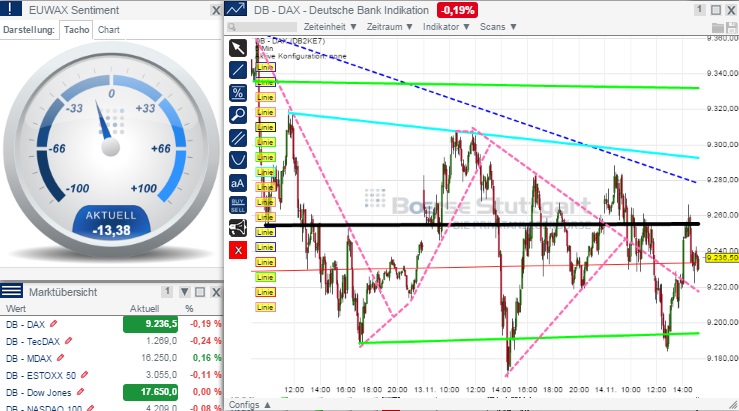
Task: Activate the magnifier zoom tool
Action: [238, 115]
